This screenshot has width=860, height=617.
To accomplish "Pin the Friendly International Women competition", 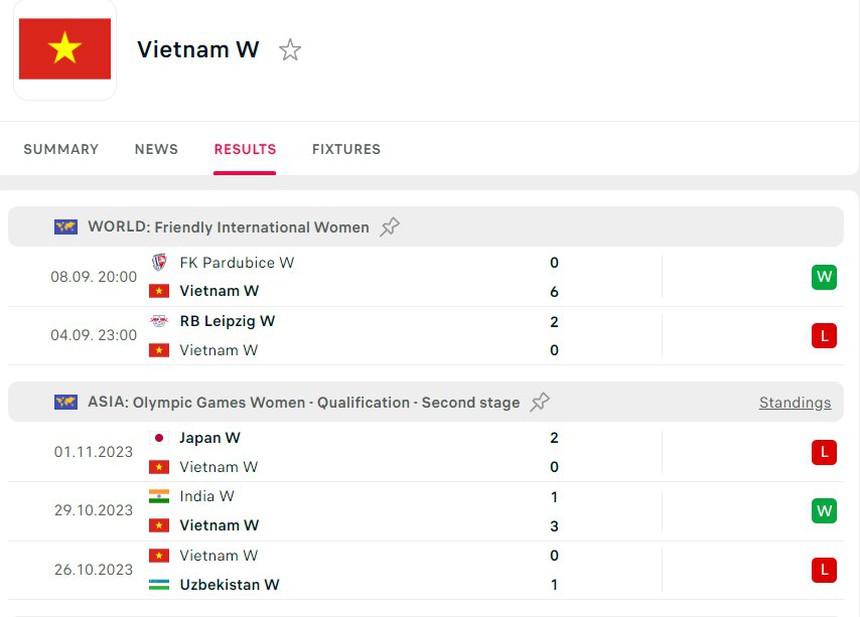I will coord(389,226).
